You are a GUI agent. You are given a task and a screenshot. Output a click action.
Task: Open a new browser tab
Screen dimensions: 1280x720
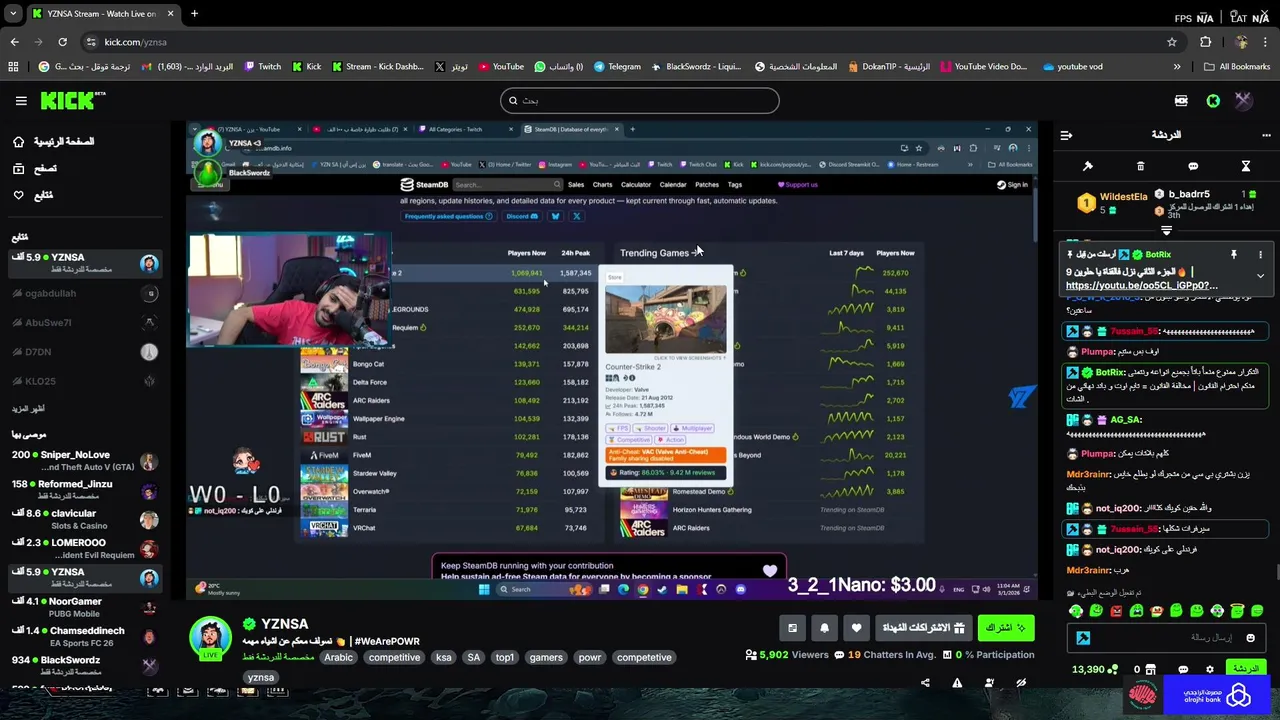click(194, 14)
